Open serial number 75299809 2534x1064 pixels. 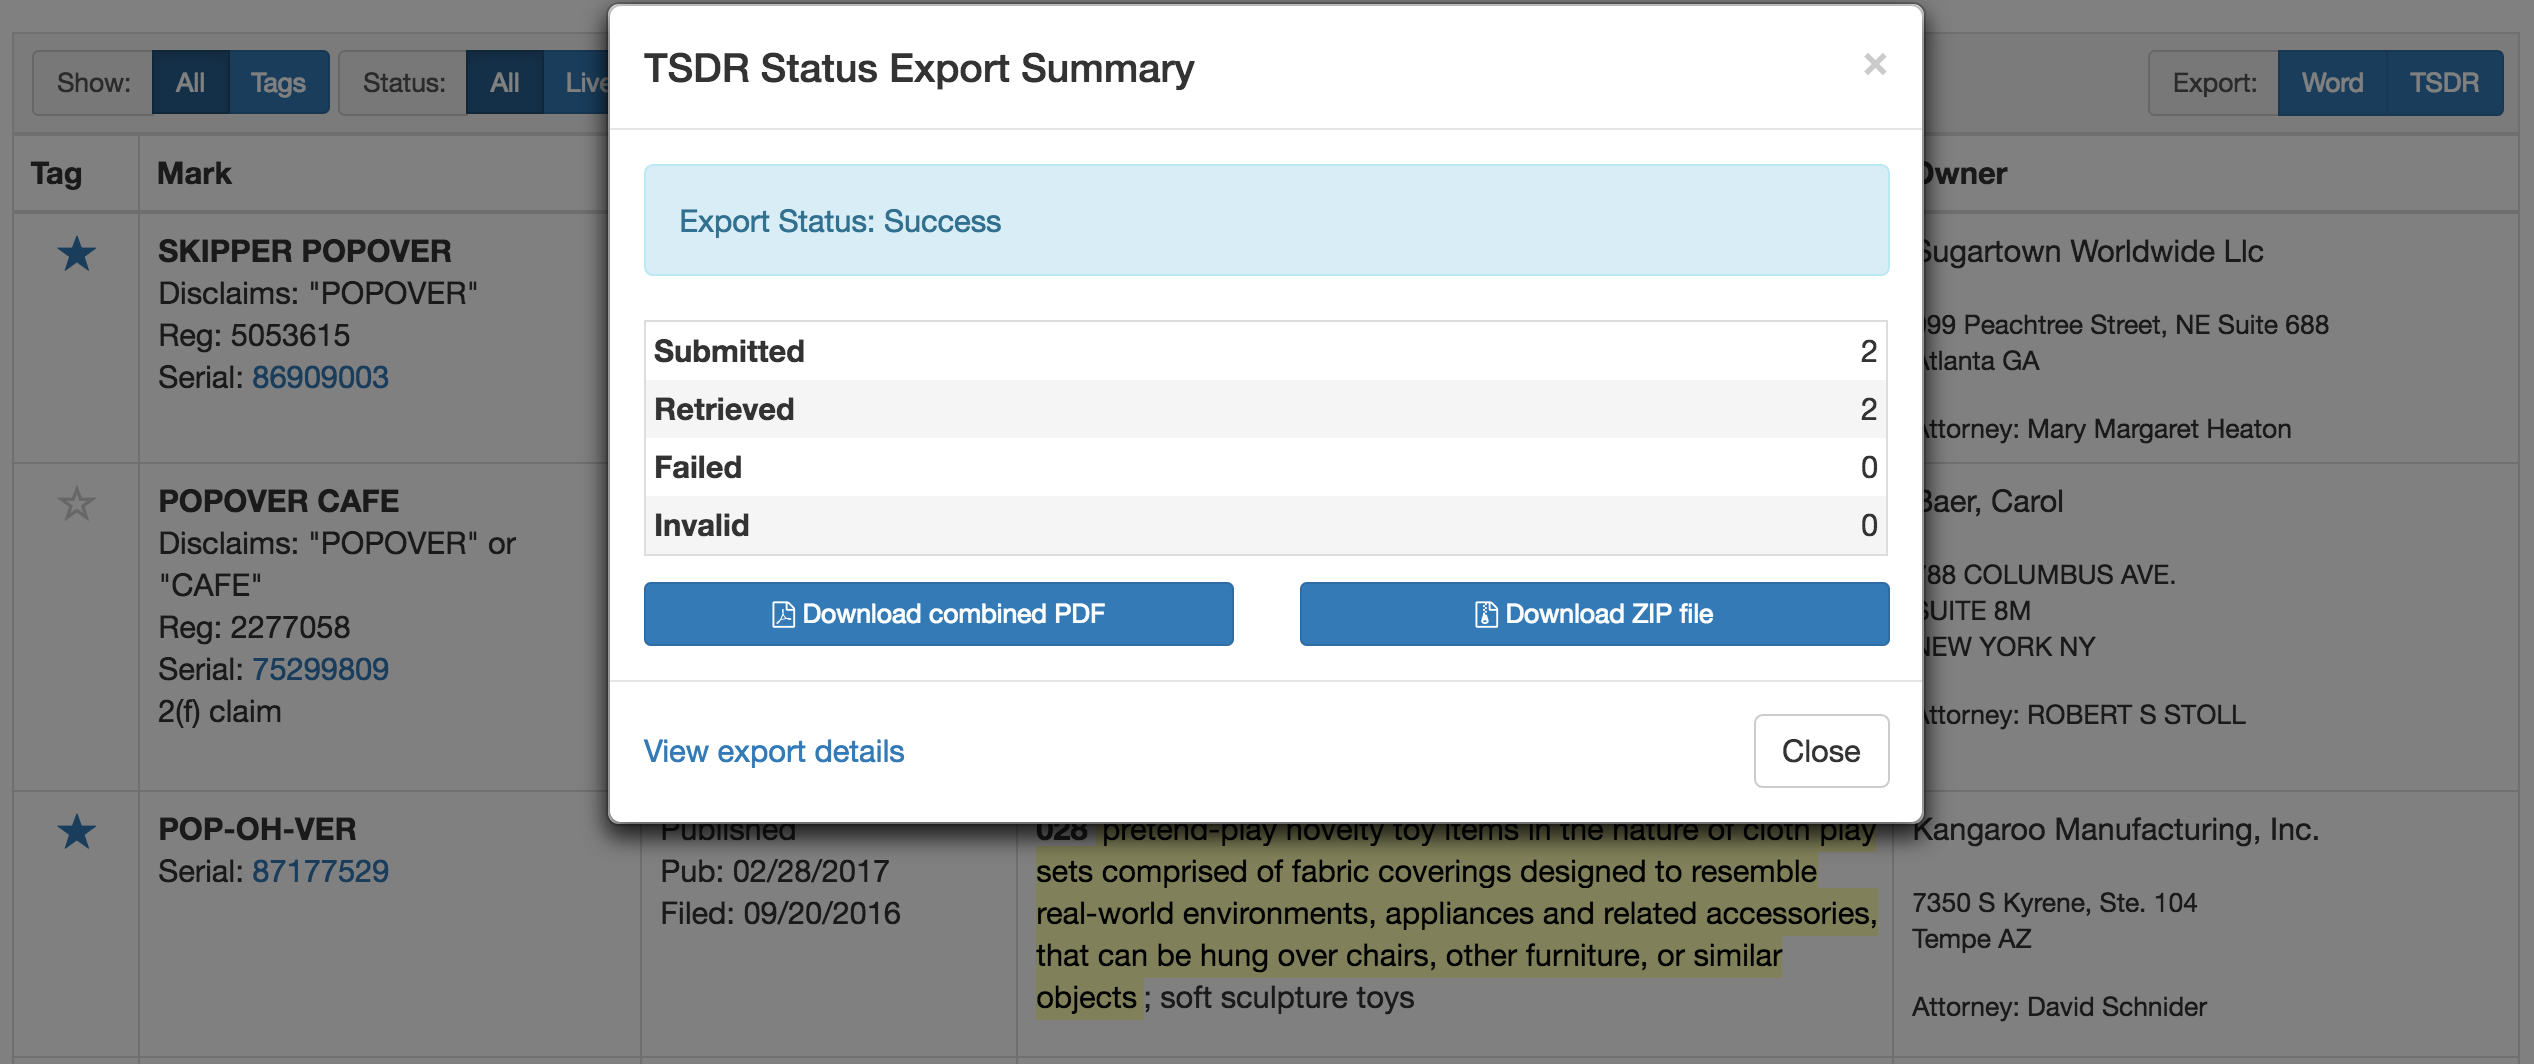tap(320, 669)
